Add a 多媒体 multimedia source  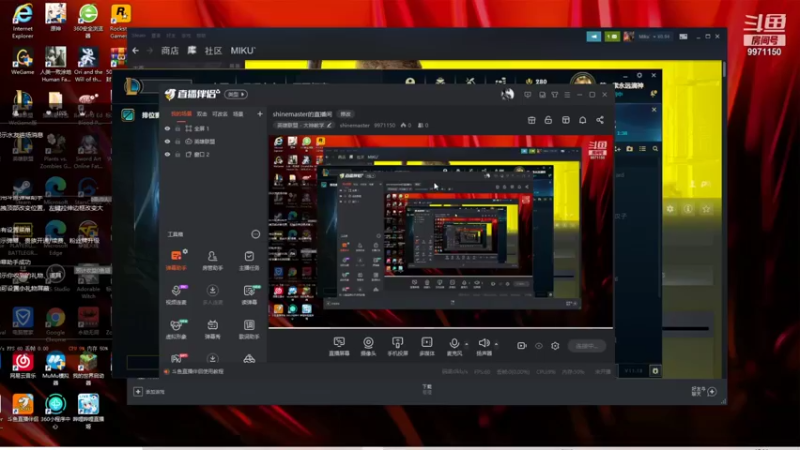click(x=427, y=346)
